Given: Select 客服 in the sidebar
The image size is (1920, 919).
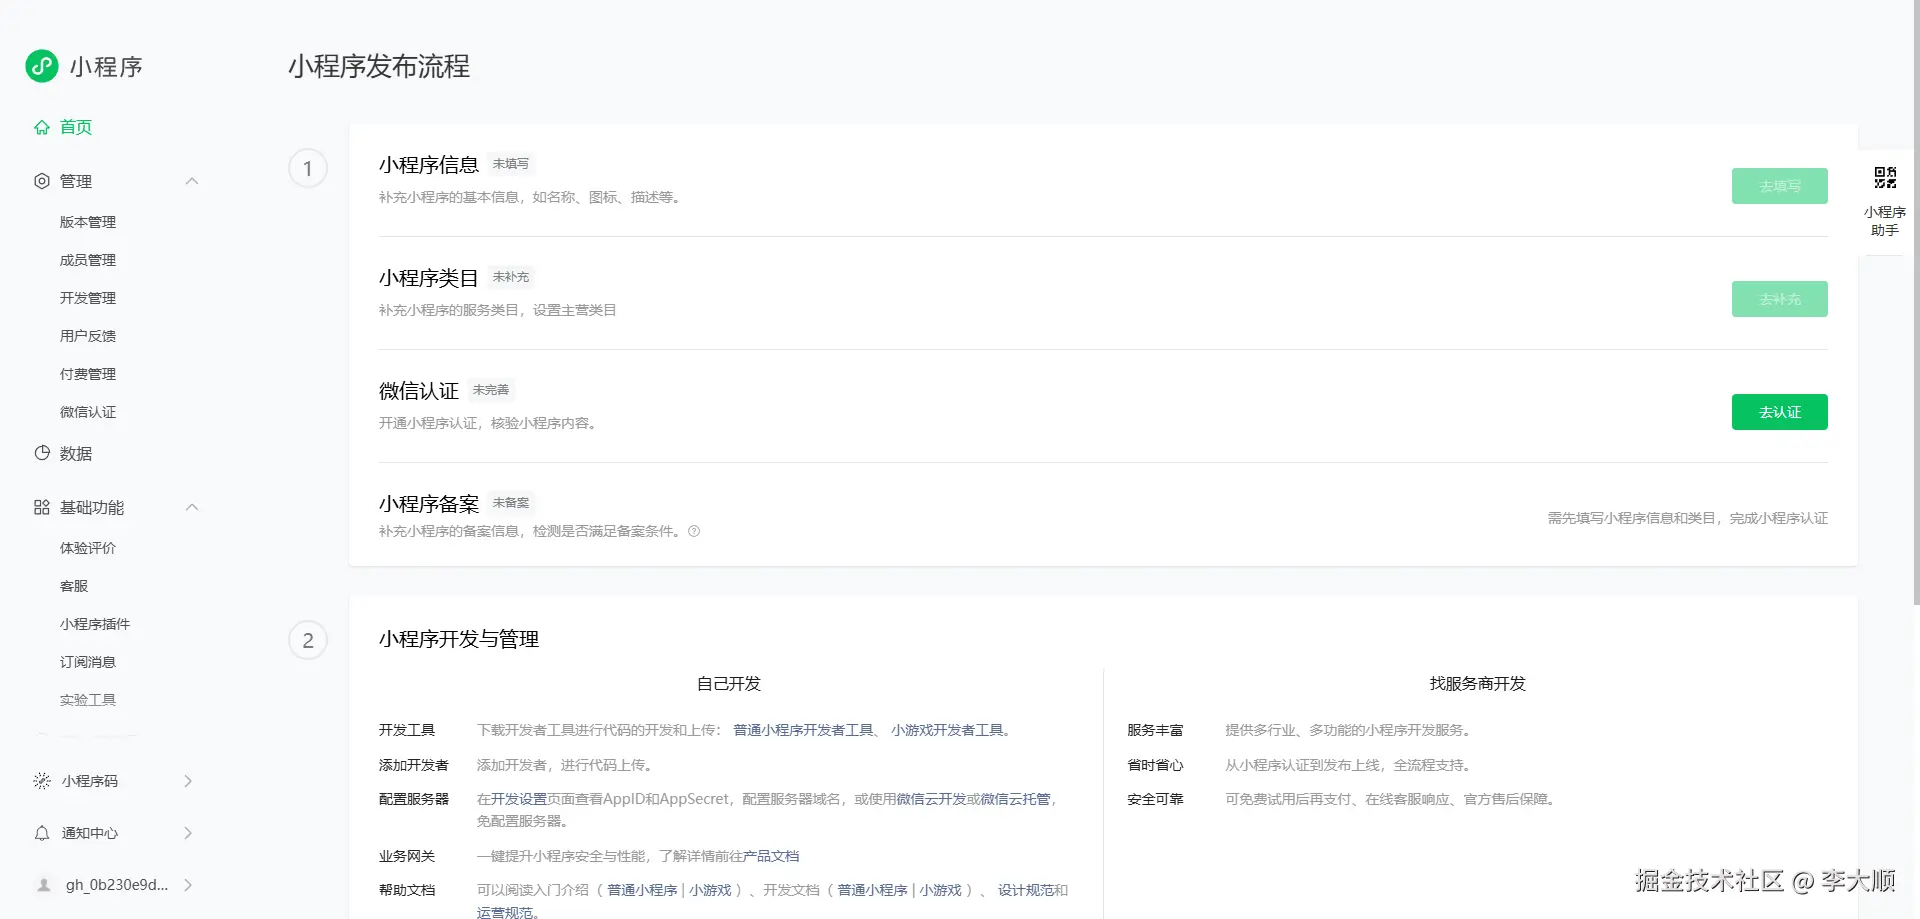Looking at the screenshot, I should (74, 586).
